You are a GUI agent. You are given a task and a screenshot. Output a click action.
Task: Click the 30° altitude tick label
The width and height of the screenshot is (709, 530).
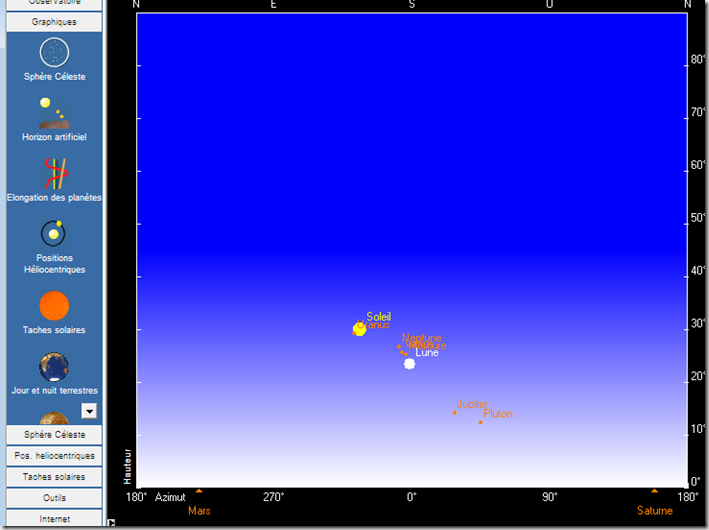(x=697, y=323)
